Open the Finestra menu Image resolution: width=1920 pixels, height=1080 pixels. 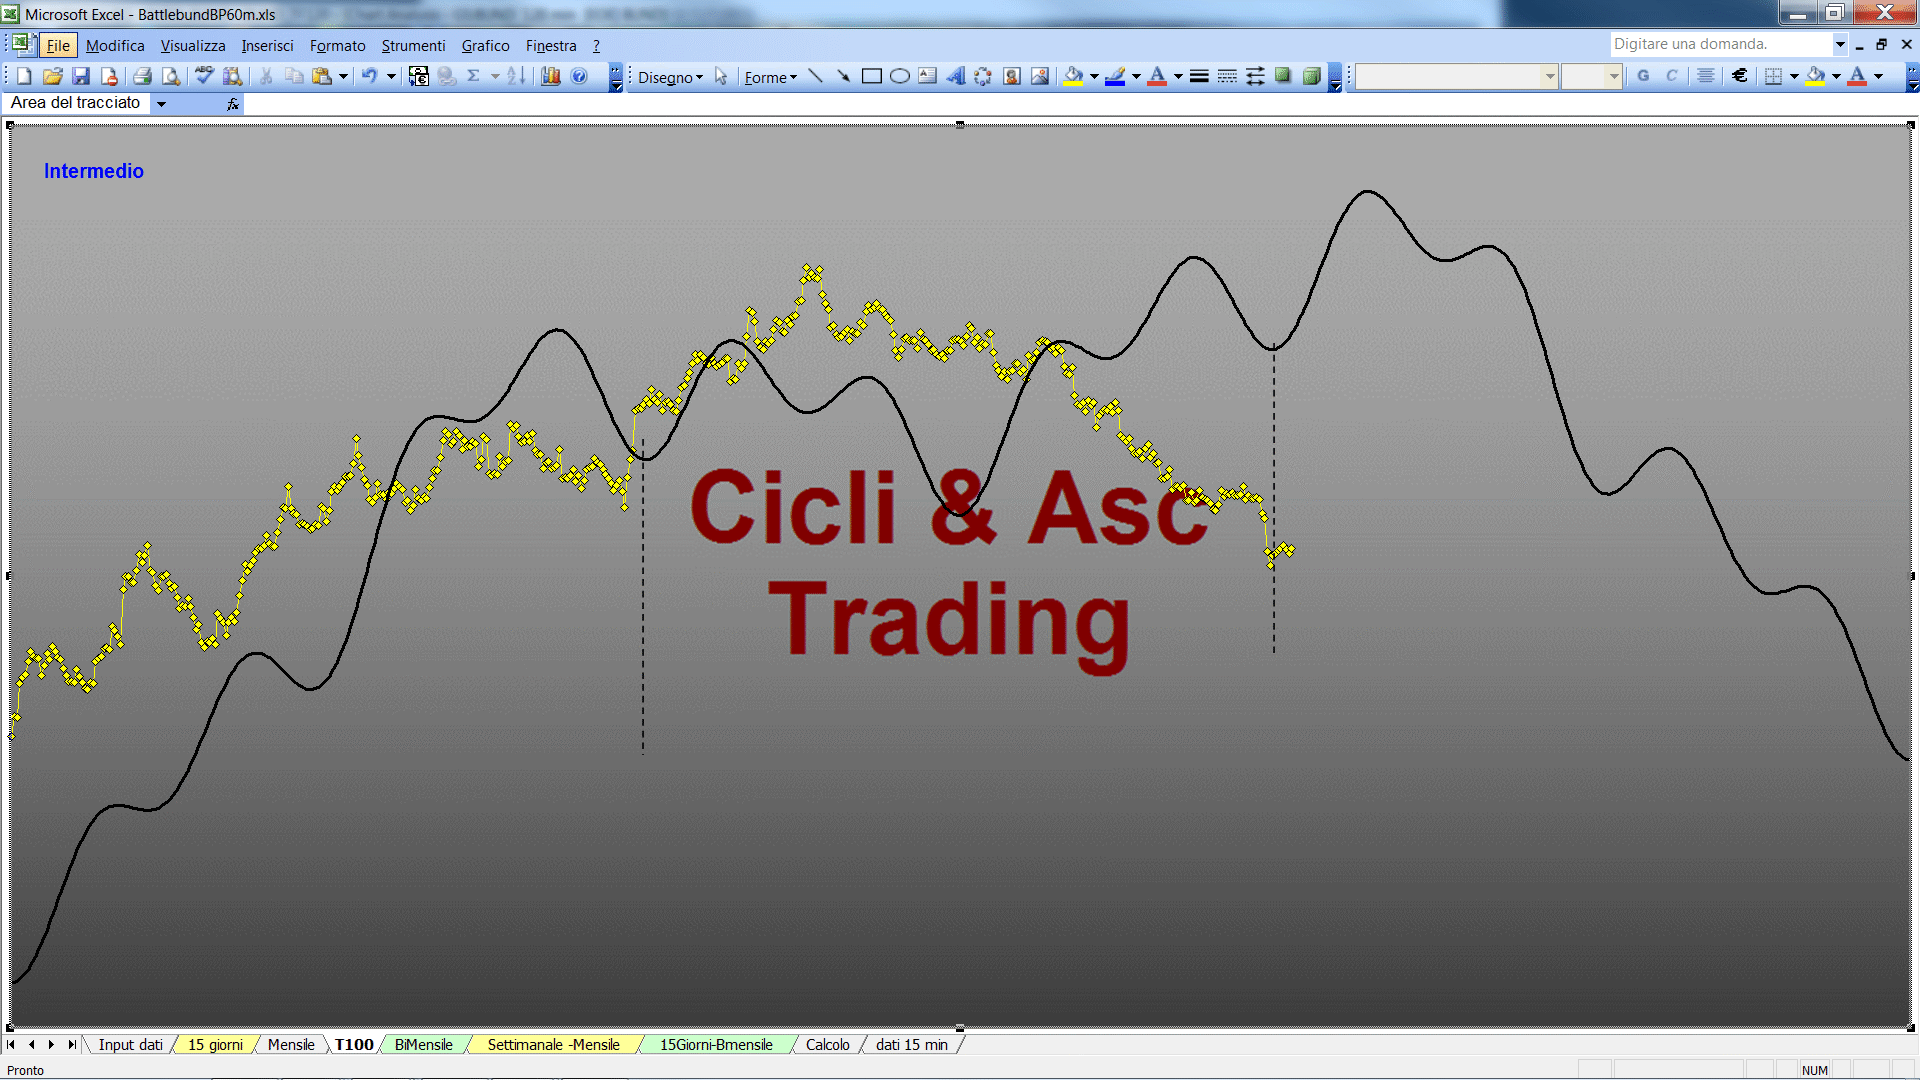(x=551, y=45)
